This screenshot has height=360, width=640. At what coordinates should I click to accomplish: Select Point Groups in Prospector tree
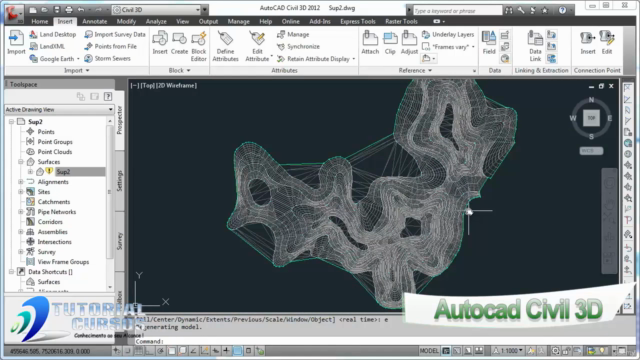coord(55,142)
